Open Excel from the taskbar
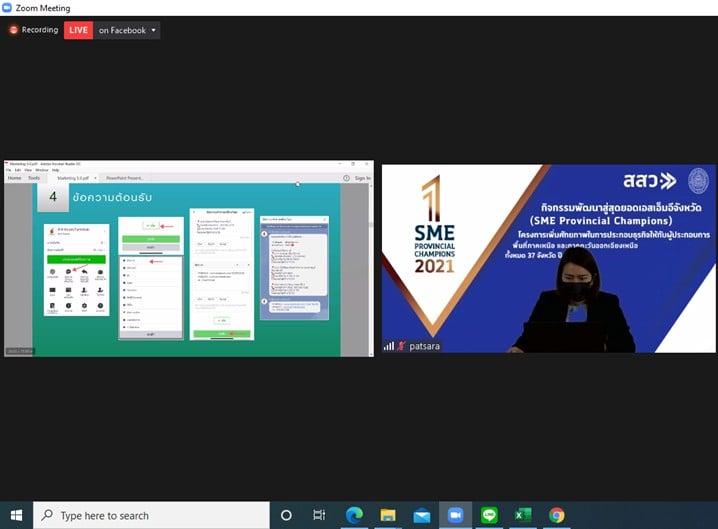The image size is (718, 529). 523,515
